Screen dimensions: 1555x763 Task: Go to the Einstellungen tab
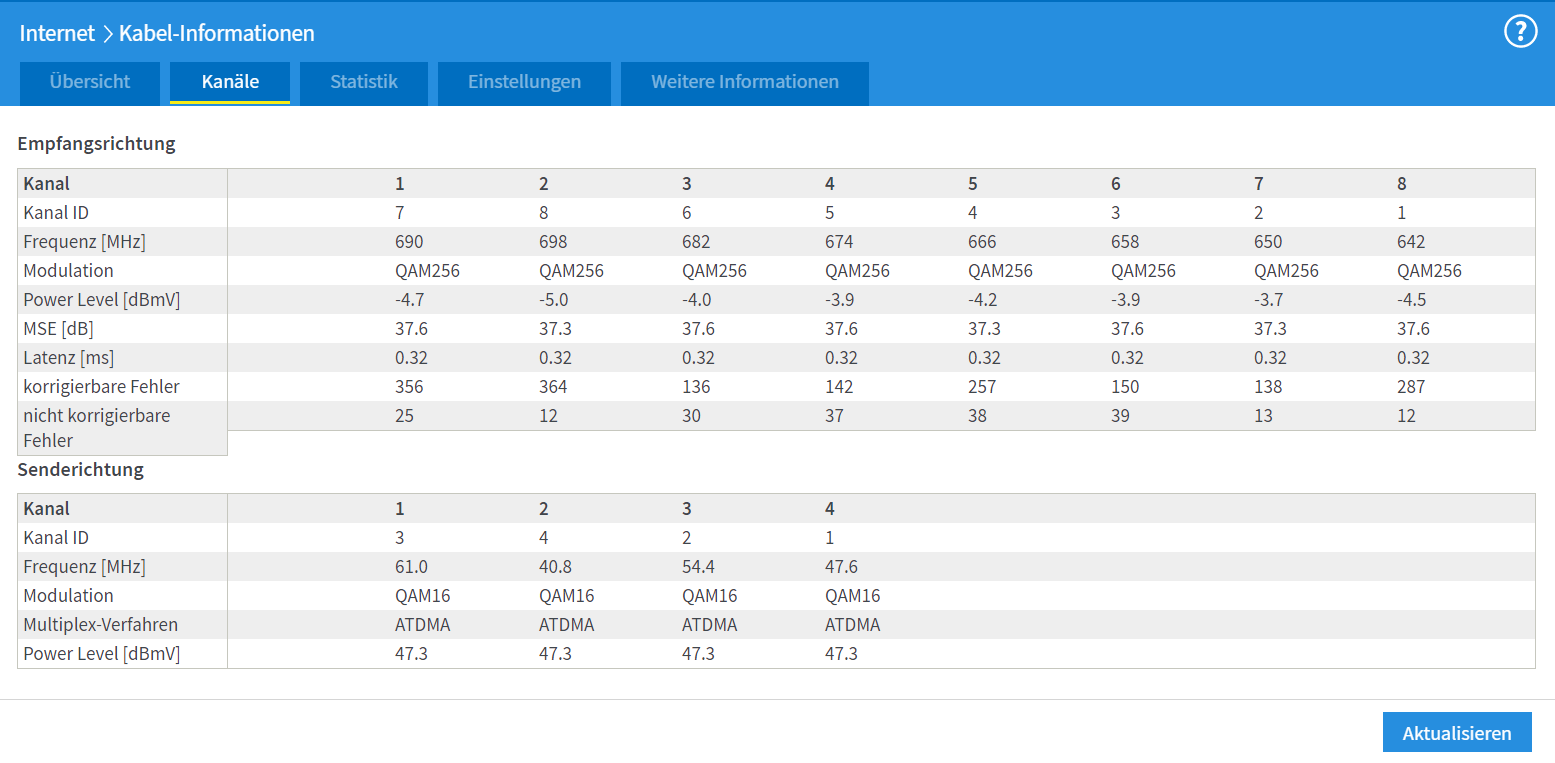(524, 82)
